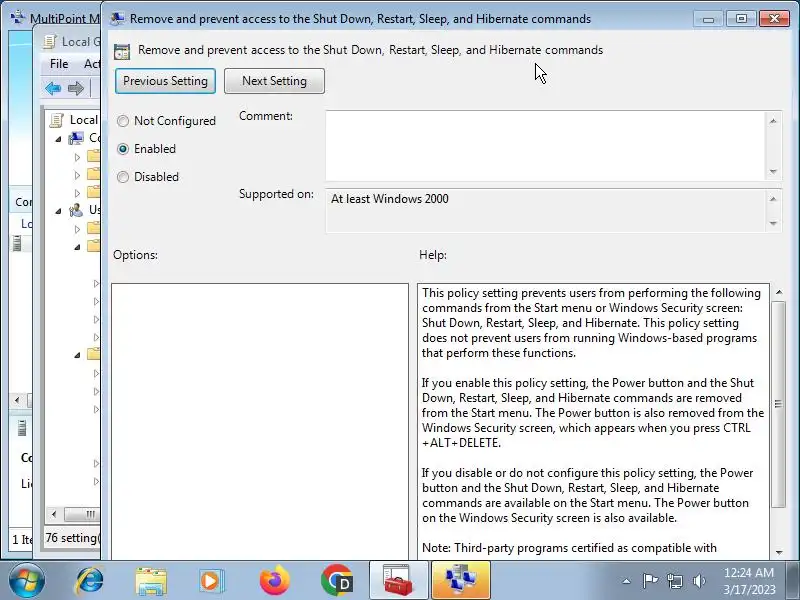Click the Group Policy Editor window icon
Image resolution: width=800 pixels, height=600 pixels.
50,41
